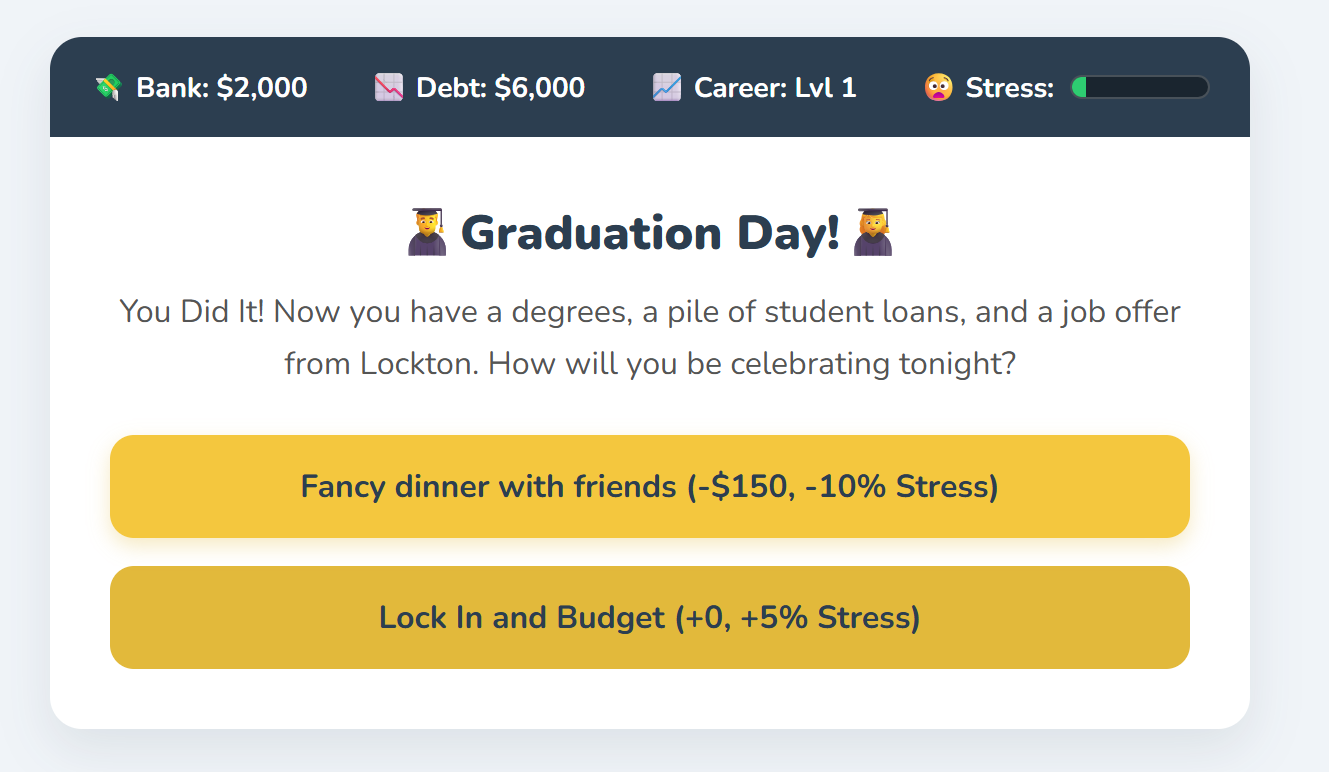
Task: Choose Lock In and Budget option
Action: pos(650,617)
